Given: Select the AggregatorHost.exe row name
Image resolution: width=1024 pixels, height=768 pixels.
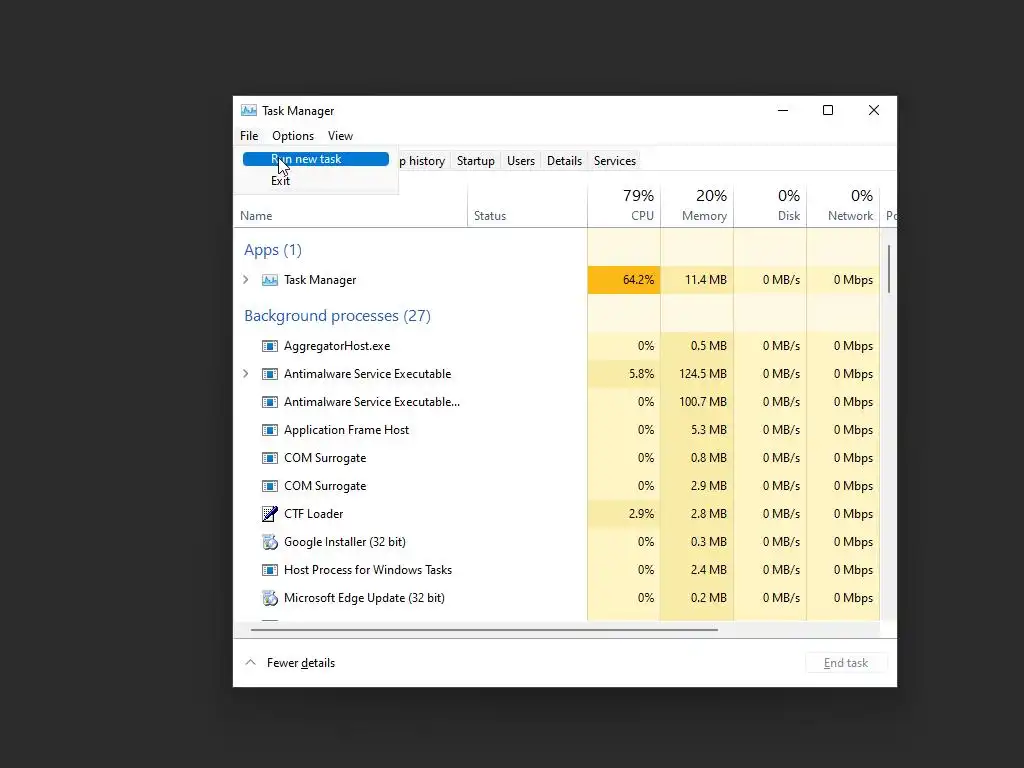Looking at the screenshot, I should pyautogui.click(x=337, y=346).
